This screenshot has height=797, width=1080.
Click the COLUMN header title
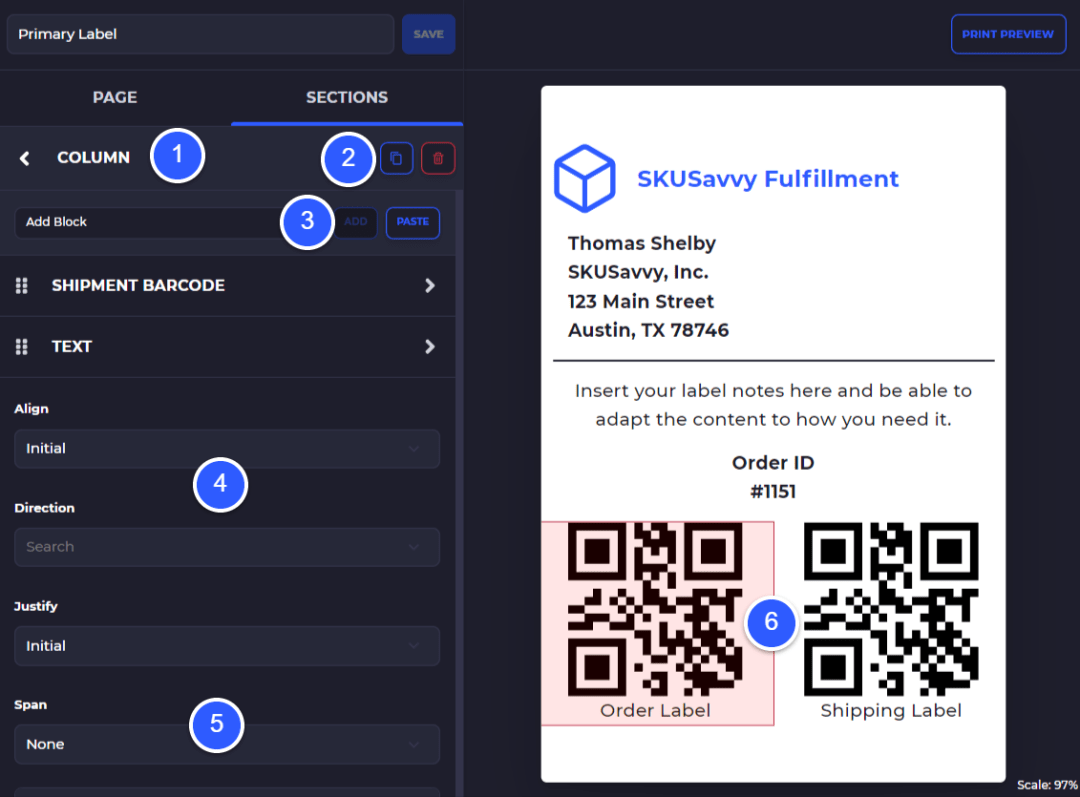click(93, 158)
